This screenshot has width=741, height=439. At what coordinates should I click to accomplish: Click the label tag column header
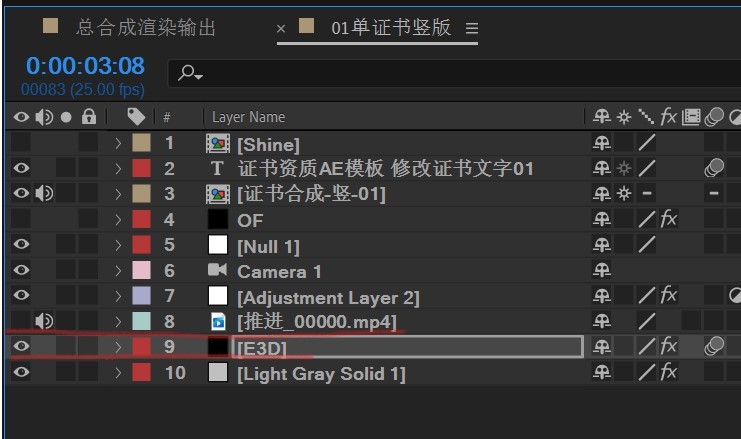pos(136,117)
